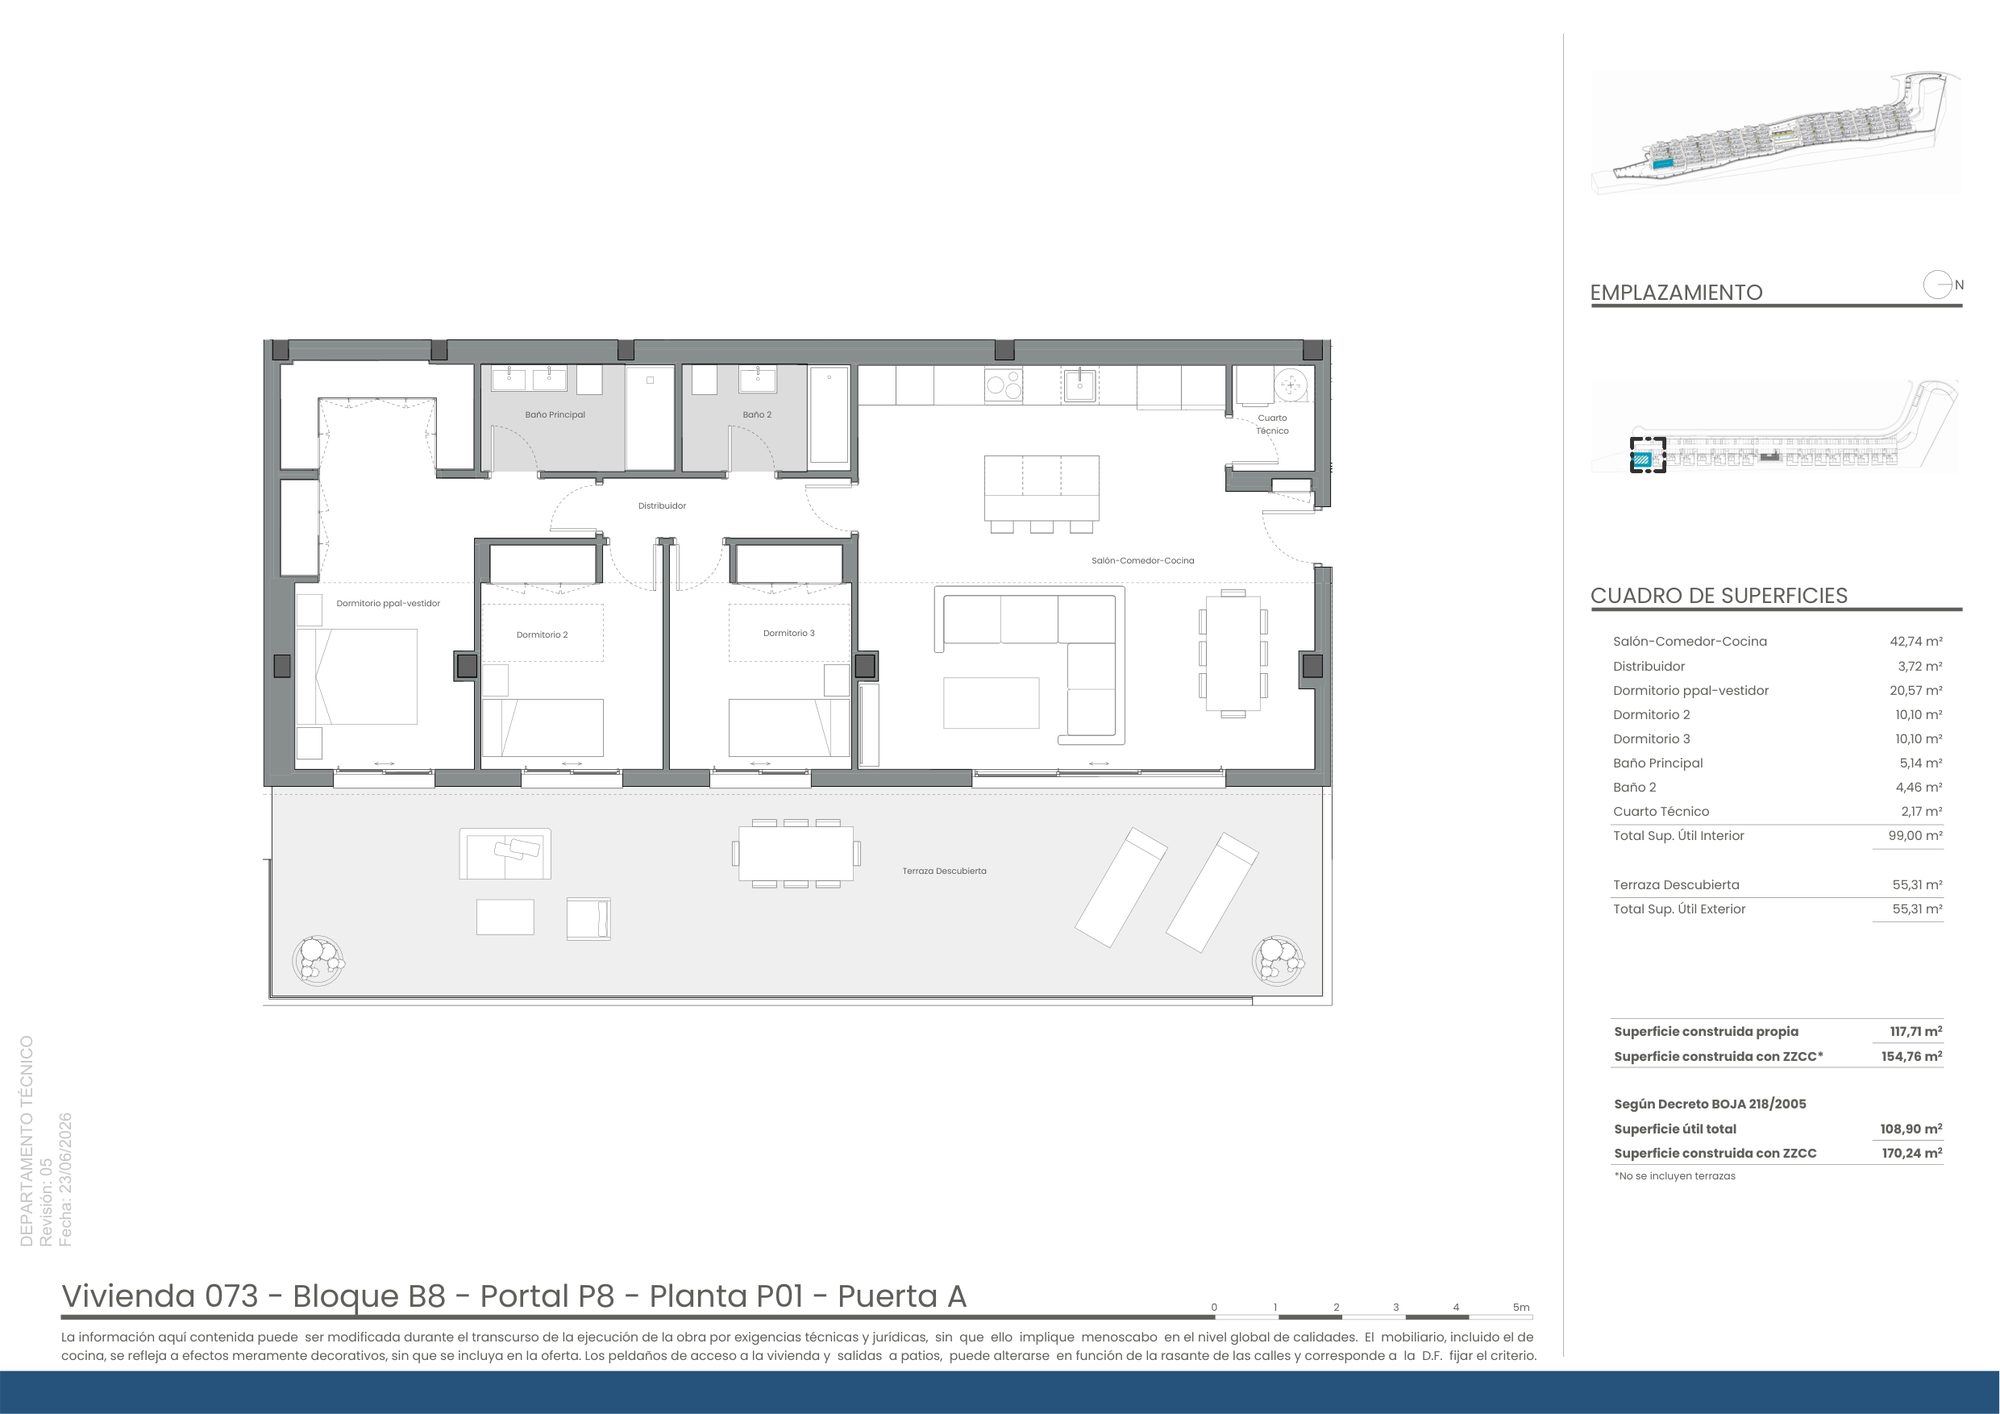This screenshot has width=2000, height=1414.
Task: Click the "Baño Principal" room label
Action: click(555, 414)
